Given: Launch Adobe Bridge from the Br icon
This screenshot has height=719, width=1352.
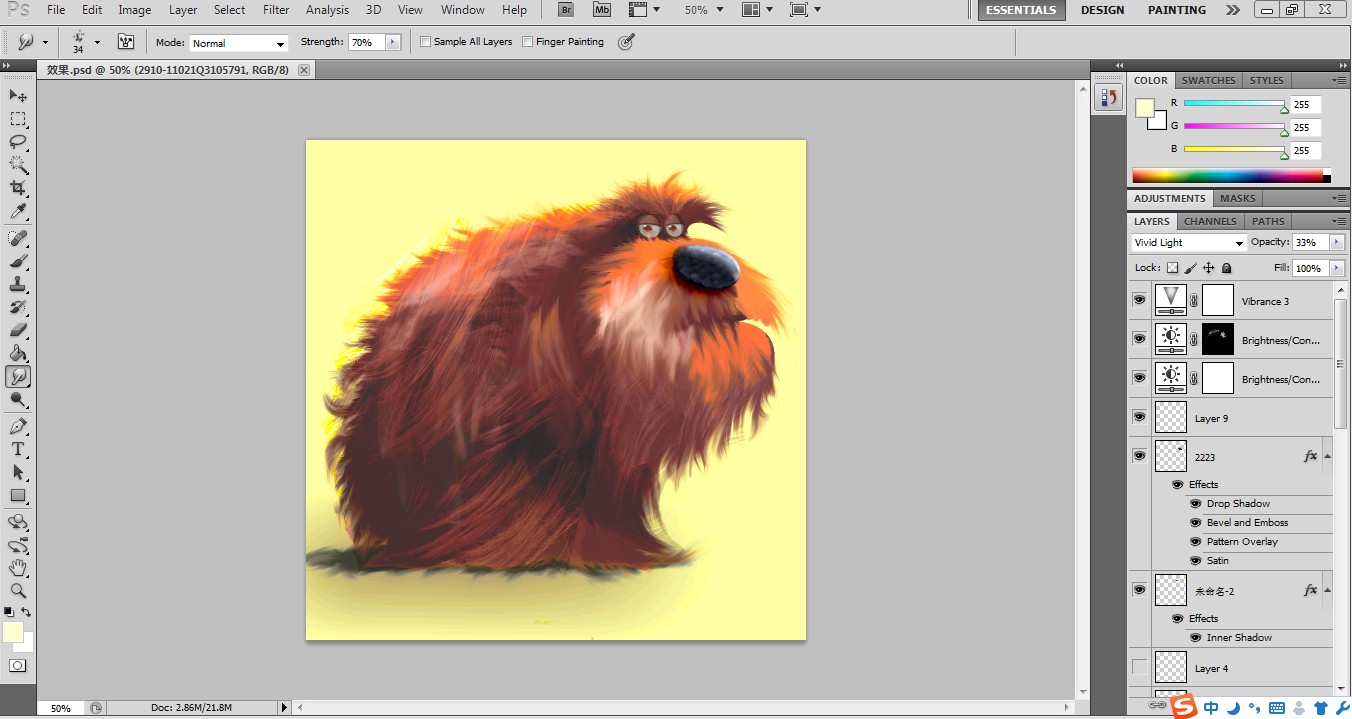Looking at the screenshot, I should pyautogui.click(x=566, y=10).
